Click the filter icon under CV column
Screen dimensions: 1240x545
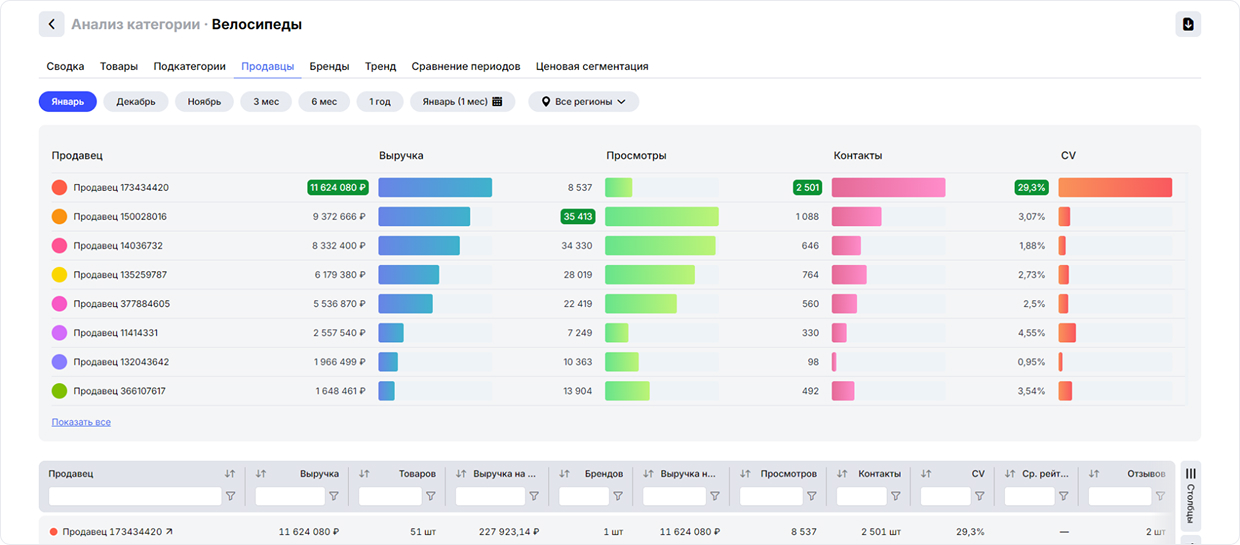pos(980,496)
